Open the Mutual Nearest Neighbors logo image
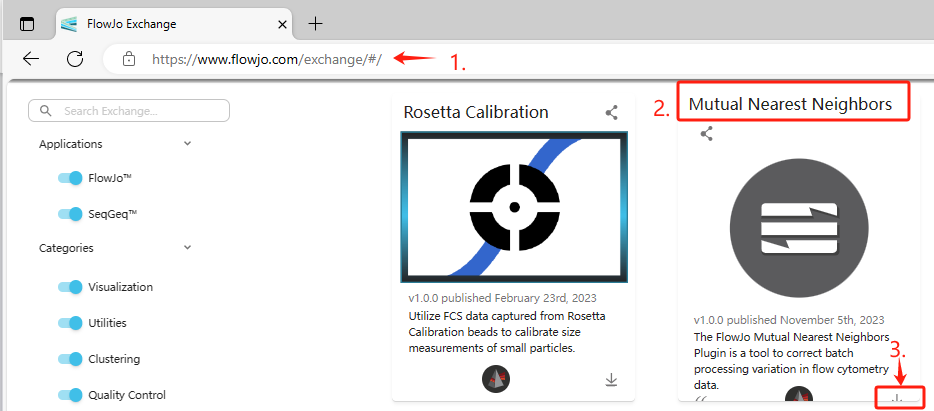The height and width of the screenshot is (411, 934). click(799, 228)
